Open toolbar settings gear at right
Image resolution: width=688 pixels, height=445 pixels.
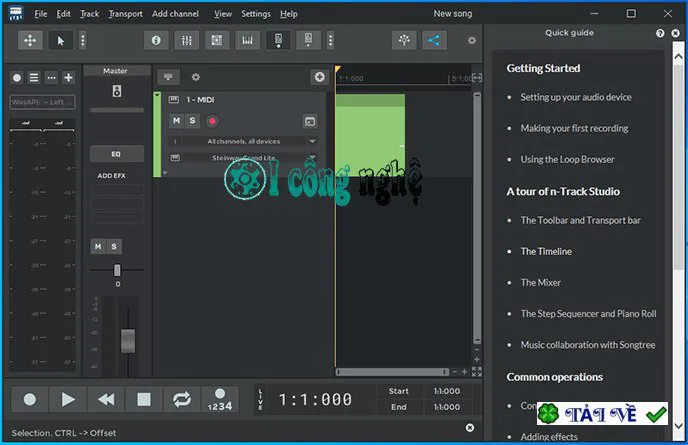[x=472, y=40]
